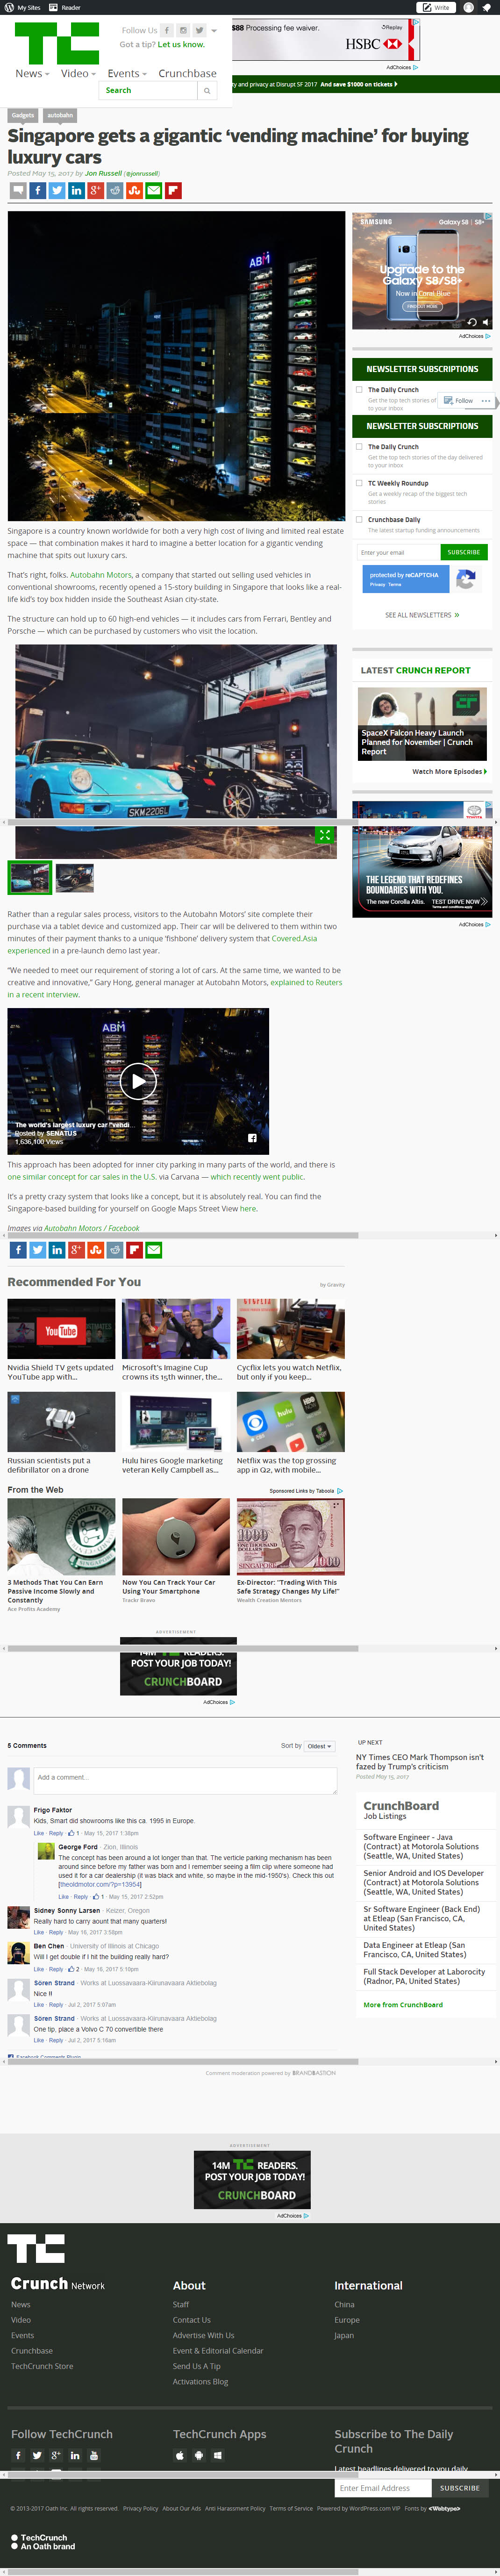Mute the Samsung Galaxy S8 ad video
The height and width of the screenshot is (2576, 500).
tap(486, 322)
